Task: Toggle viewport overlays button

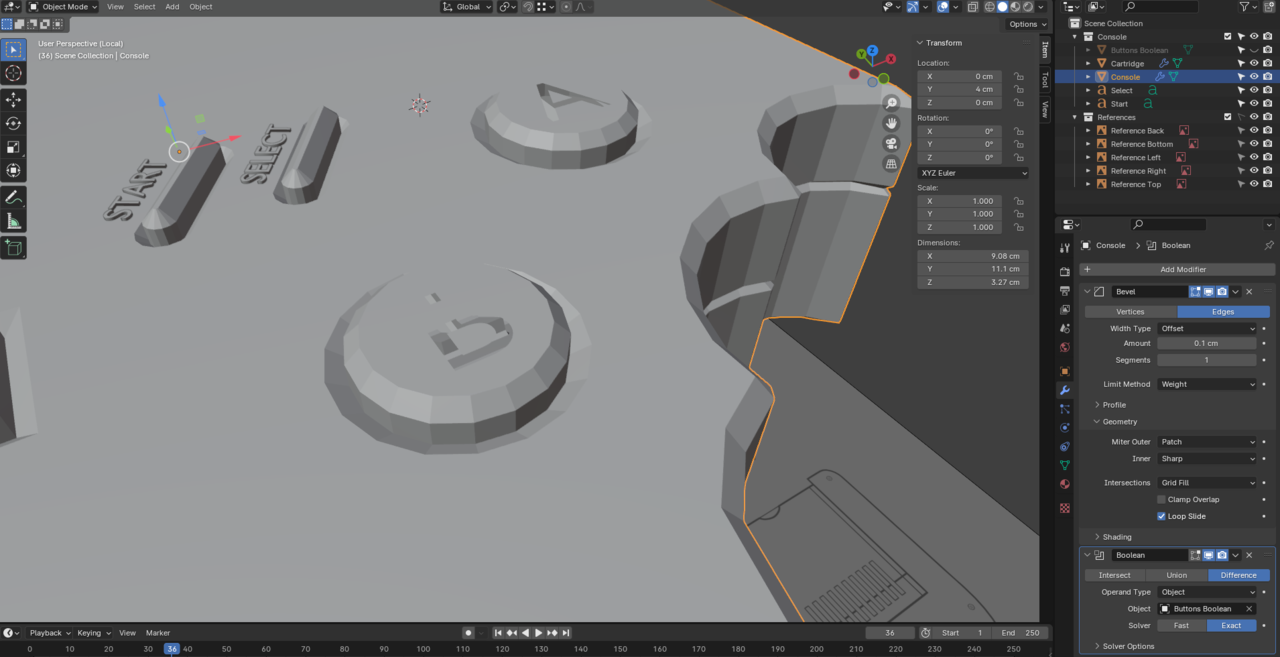Action: point(943,7)
